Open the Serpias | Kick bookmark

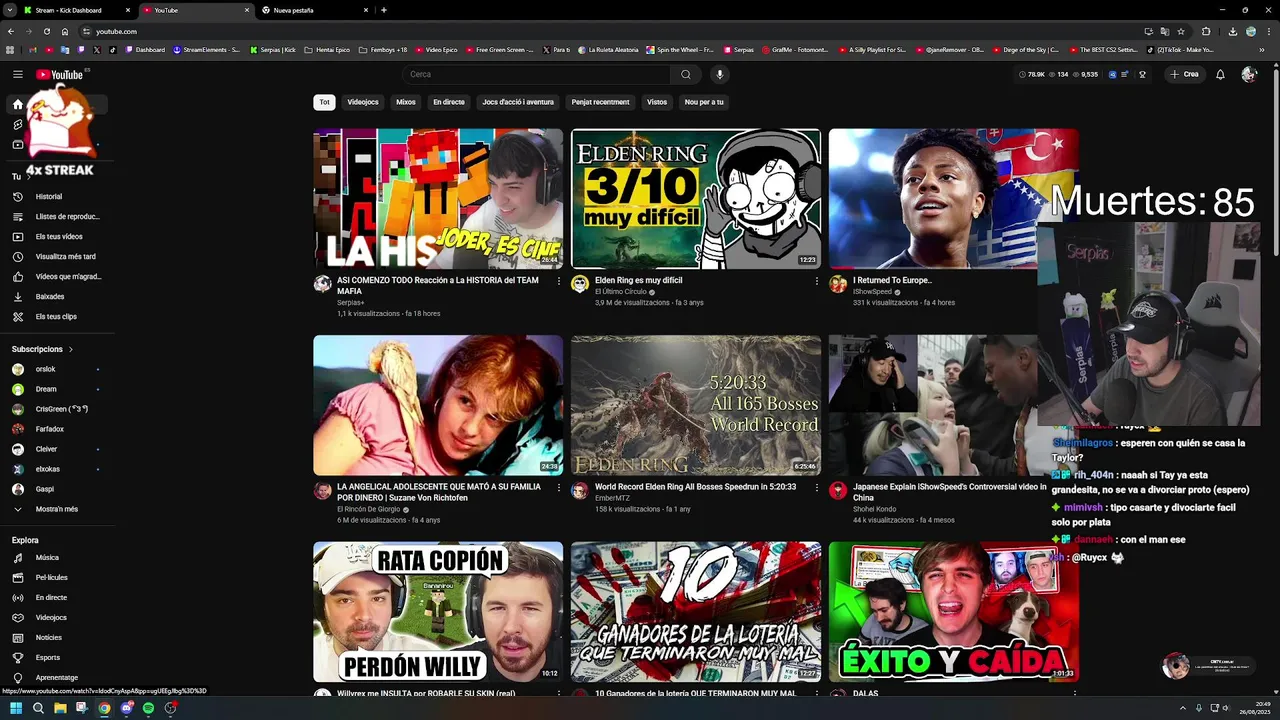(273, 49)
